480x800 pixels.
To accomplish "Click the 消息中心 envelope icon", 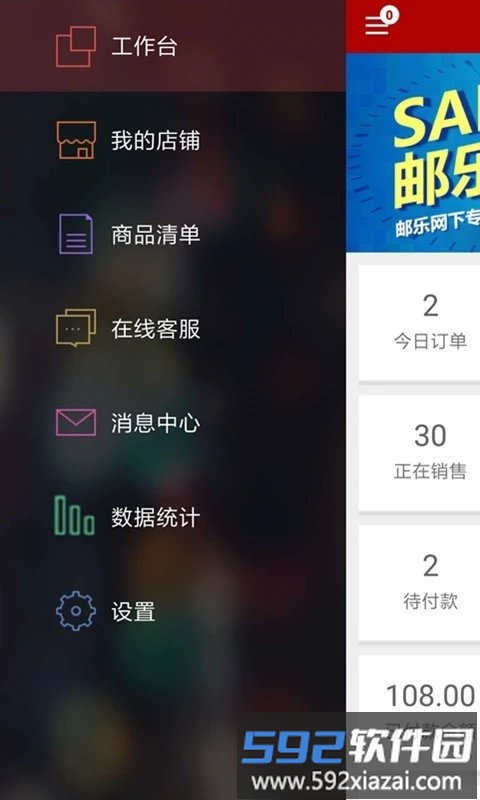I will pos(75,422).
